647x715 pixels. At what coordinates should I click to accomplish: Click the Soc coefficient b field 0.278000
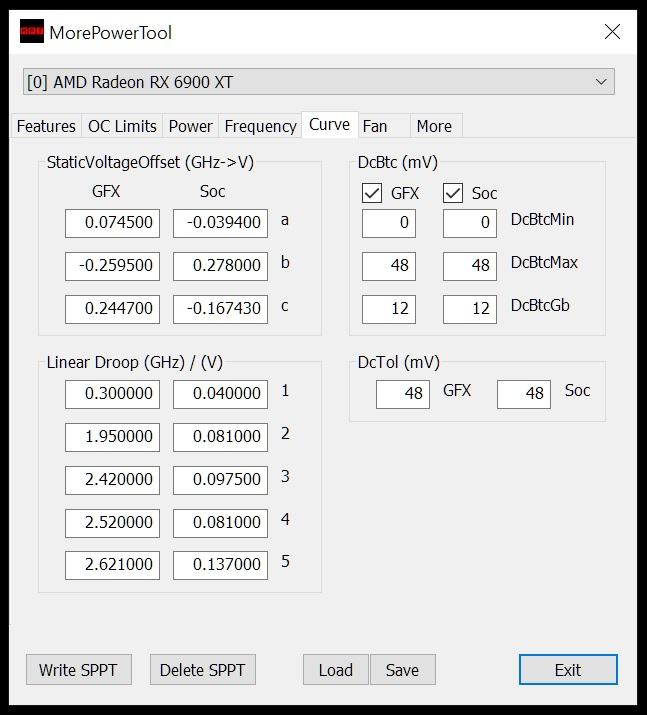[x=220, y=266]
